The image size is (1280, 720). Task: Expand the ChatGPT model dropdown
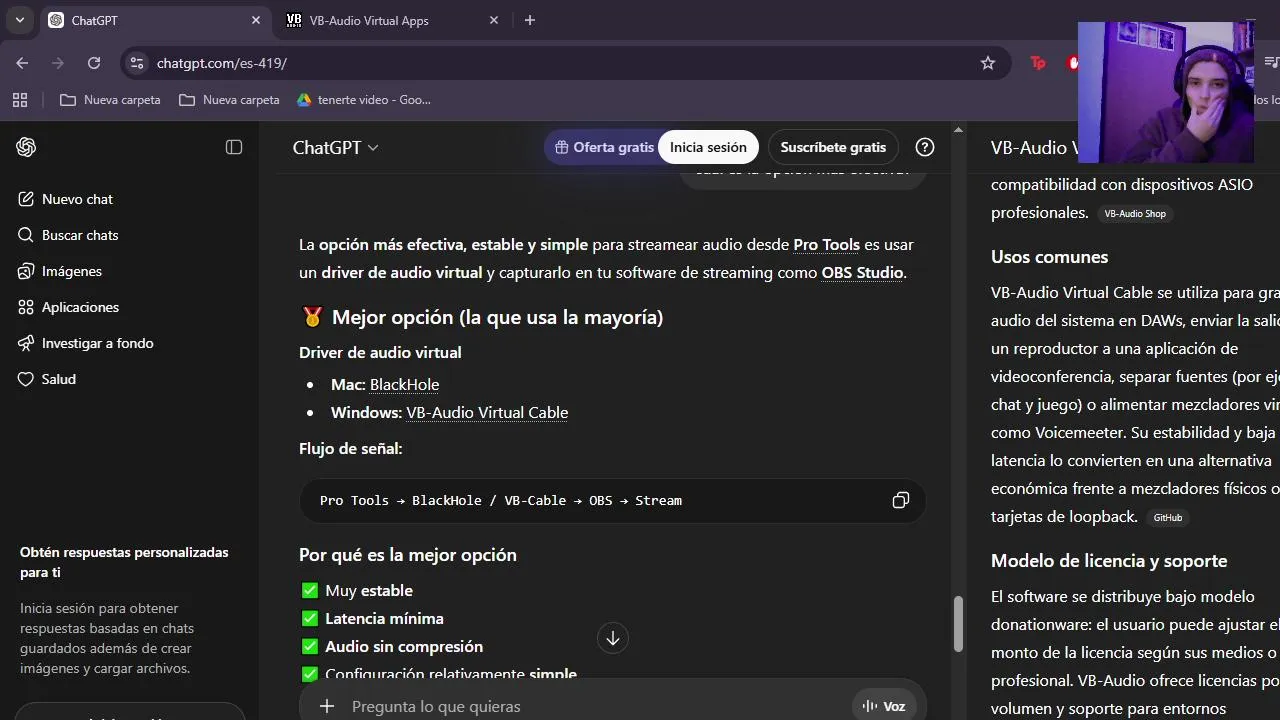(x=335, y=147)
